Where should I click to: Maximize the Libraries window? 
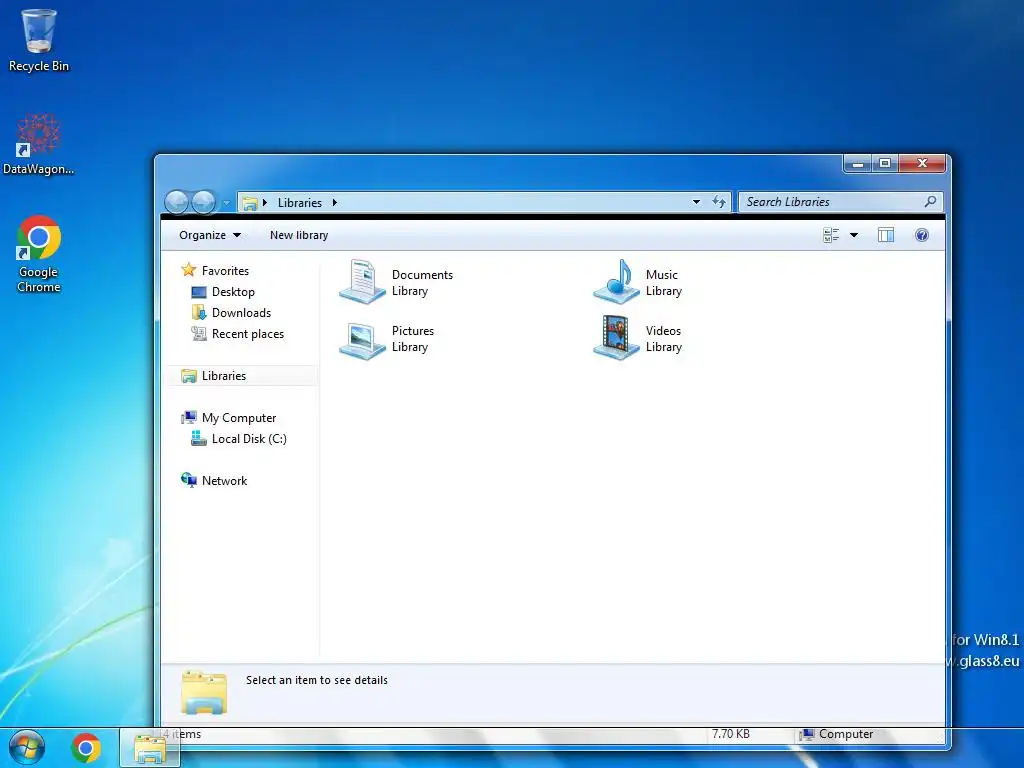click(x=885, y=163)
